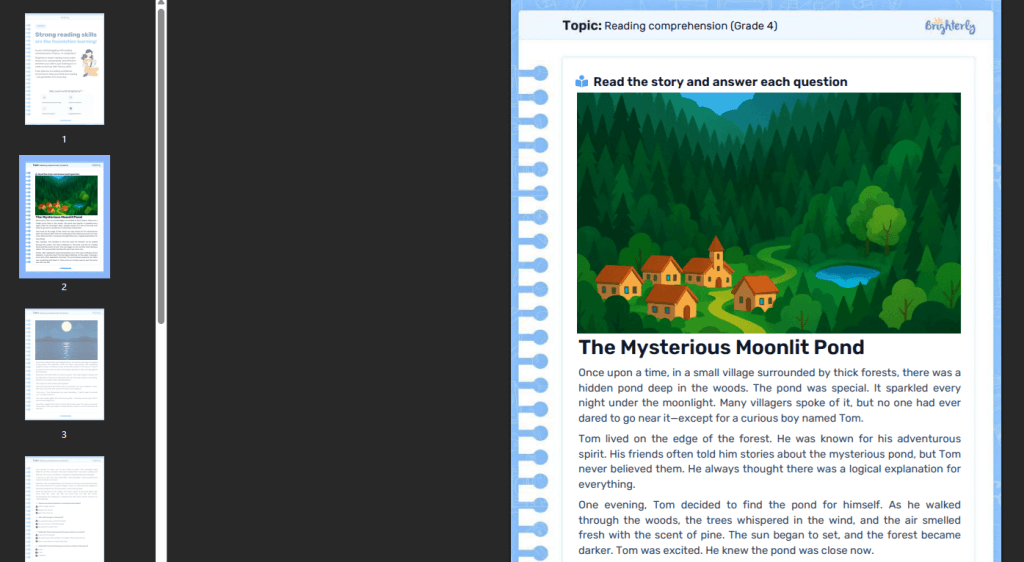The width and height of the screenshot is (1024, 562).
Task: Click the page number 3 label
Action: point(64,434)
